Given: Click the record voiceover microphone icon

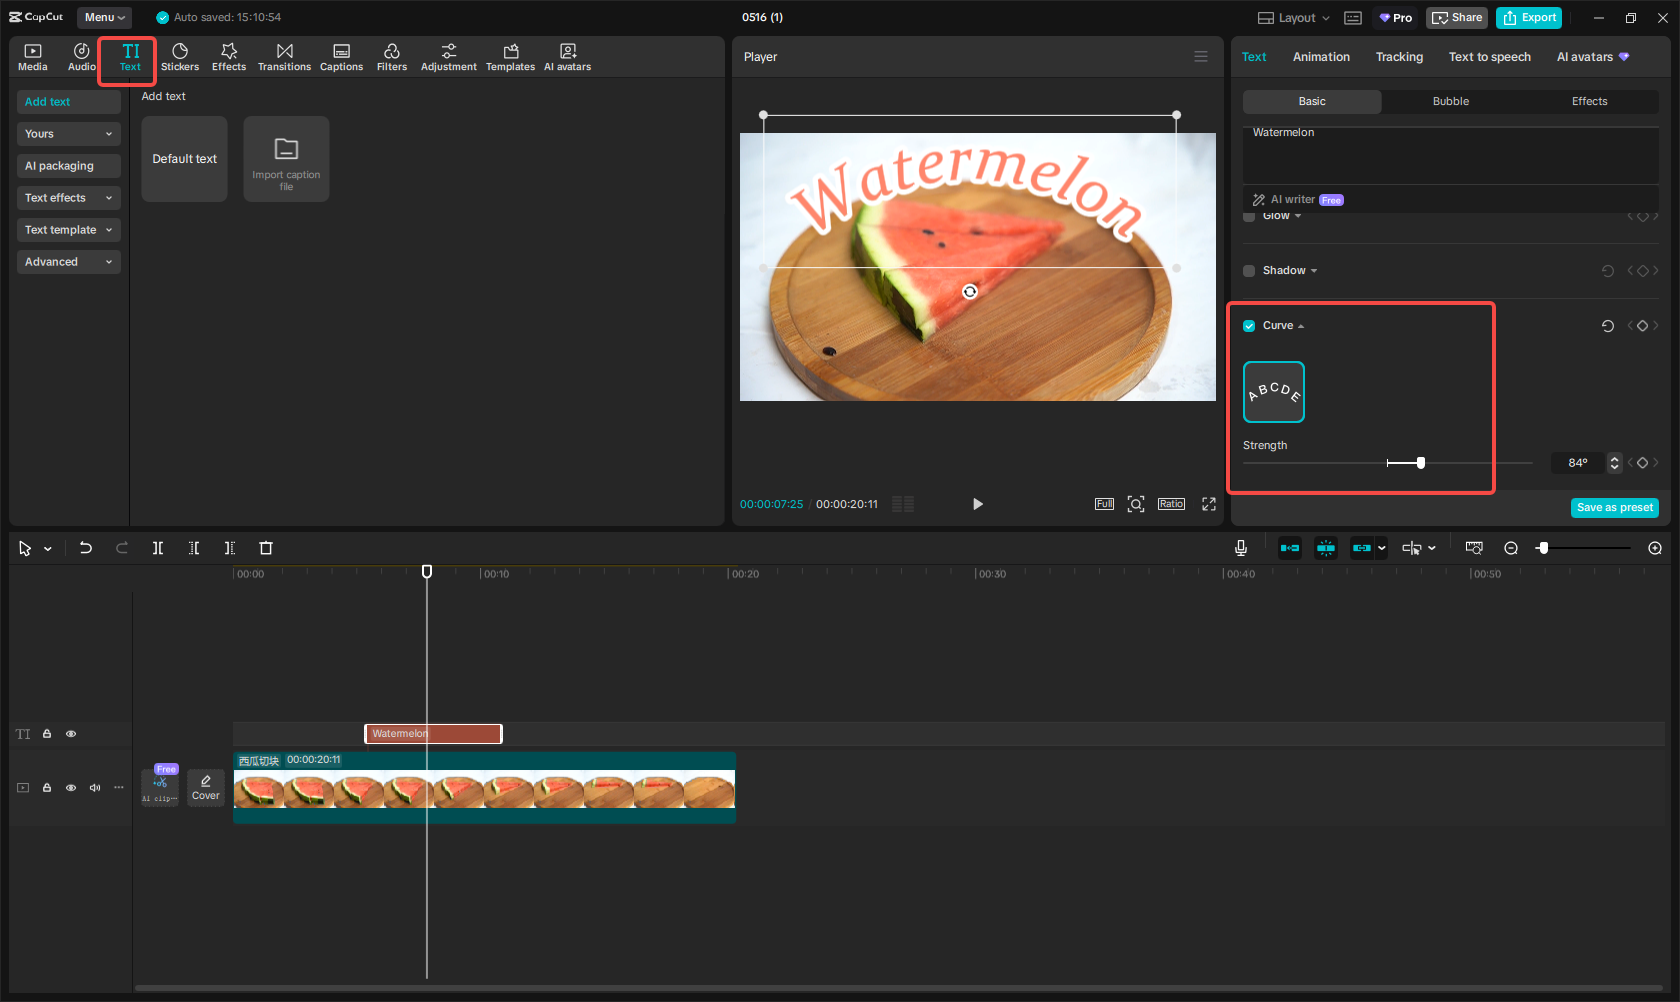Looking at the screenshot, I should click(1240, 548).
